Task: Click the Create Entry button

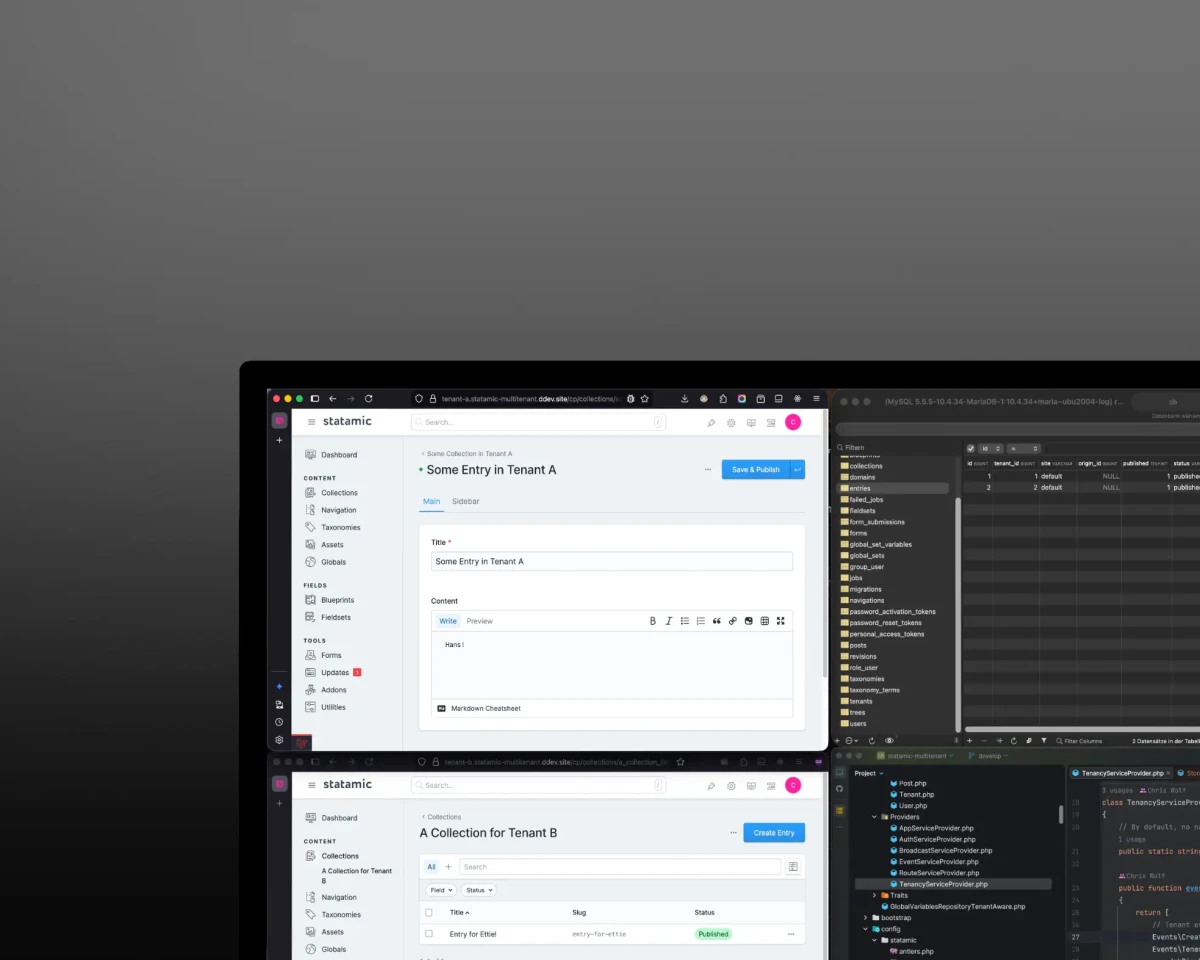Action: click(x=774, y=832)
